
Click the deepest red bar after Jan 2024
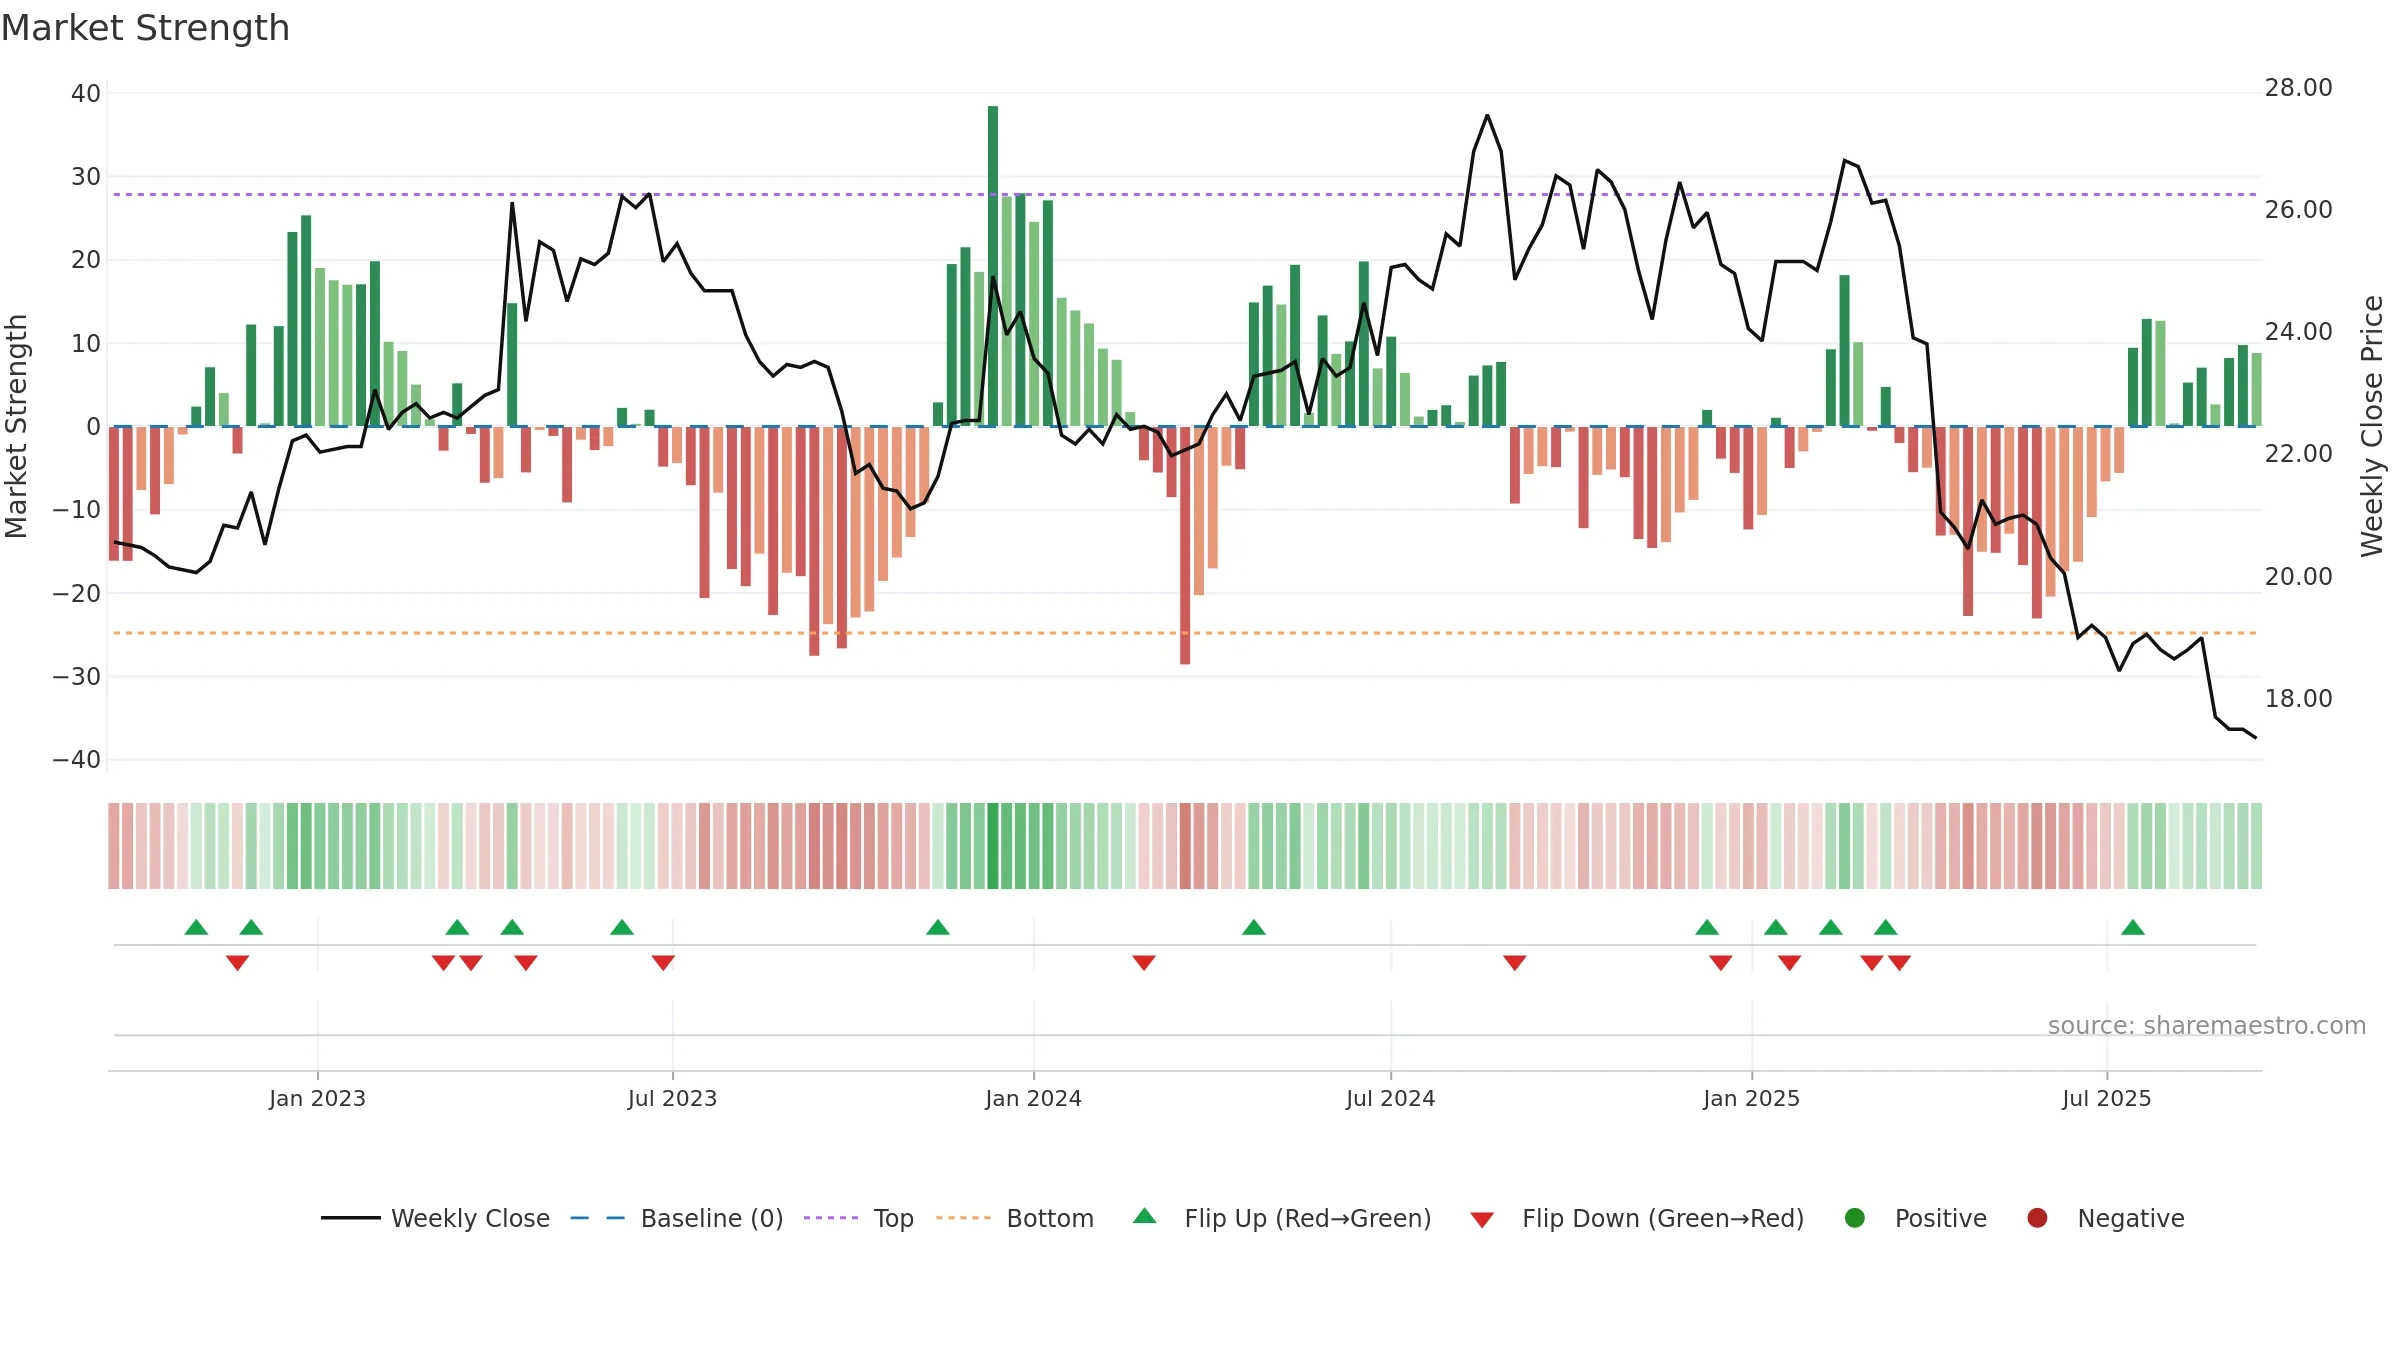click(x=1185, y=545)
